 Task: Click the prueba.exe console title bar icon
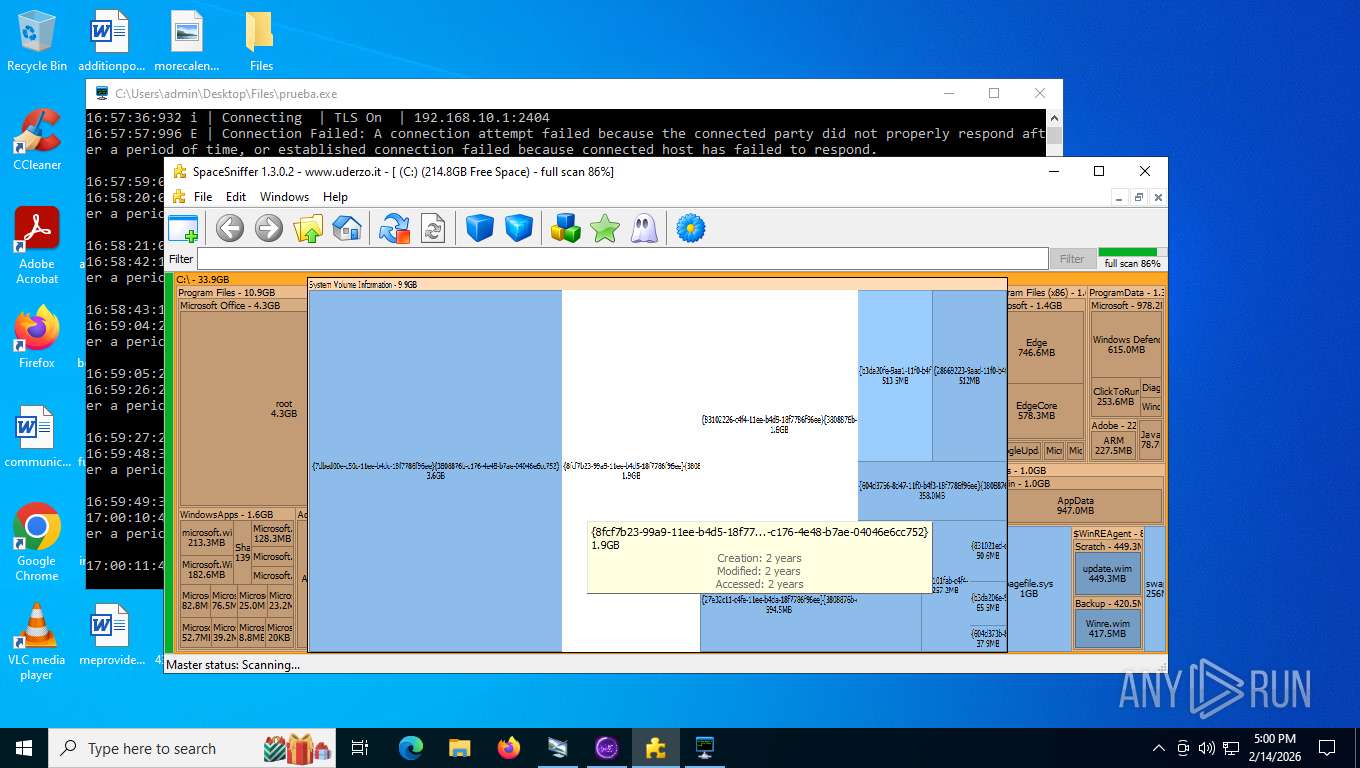tap(102, 93)
